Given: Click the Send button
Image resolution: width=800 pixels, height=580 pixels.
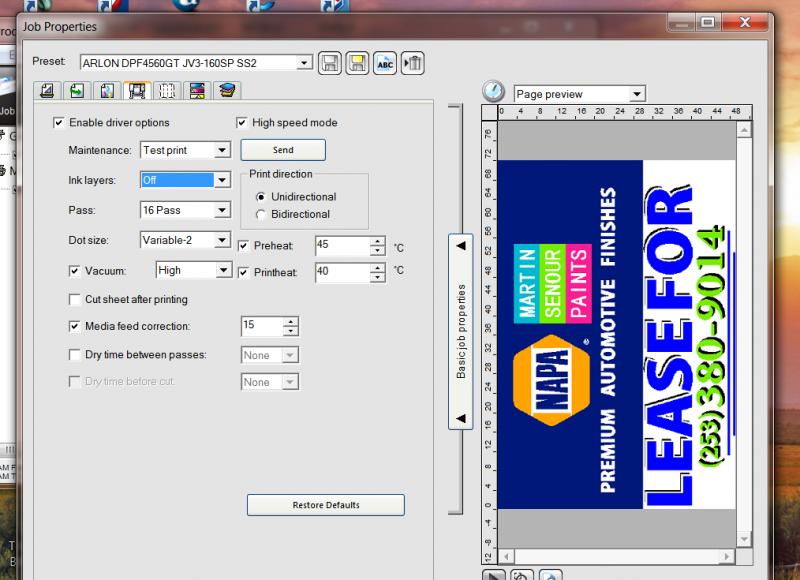Looking at the screenshot, I should pyautogui.click(x=283, y=150).
